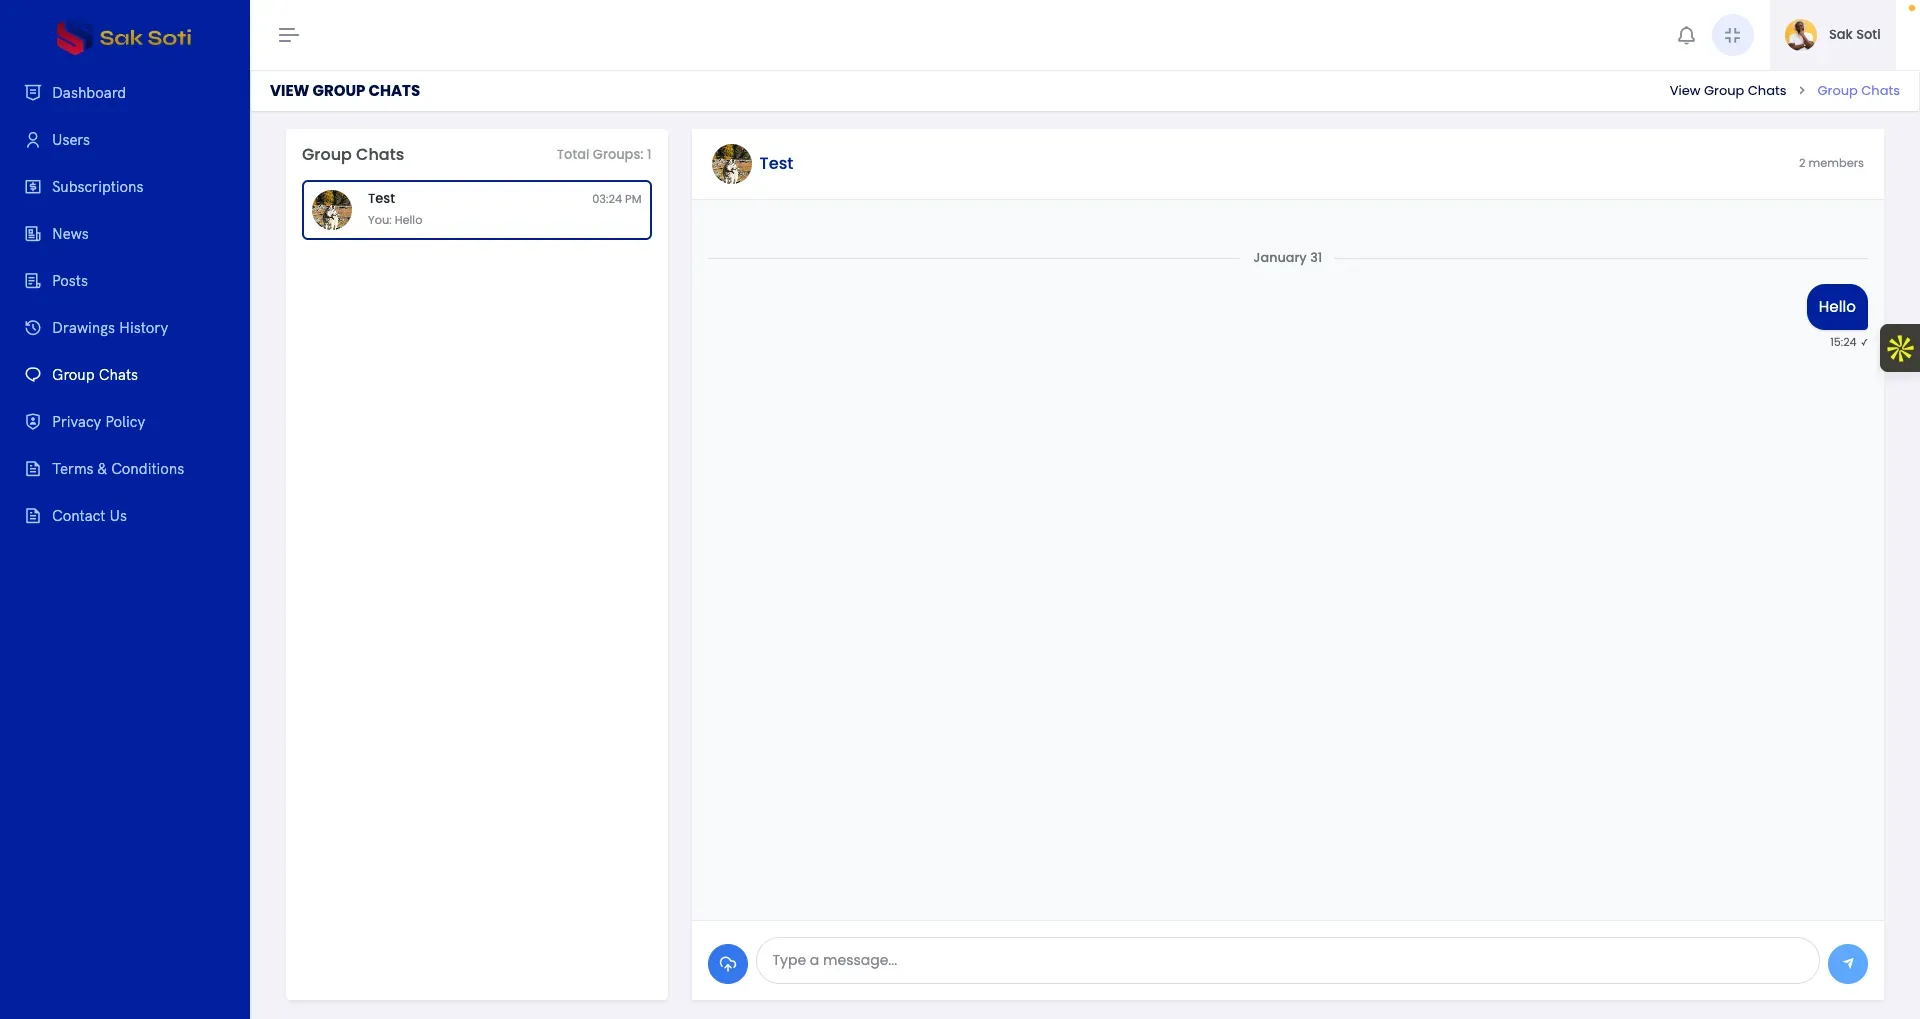Click the Users sidebar icon
This screenshot has width=1920, height=1019.
[x=33, y=140]
